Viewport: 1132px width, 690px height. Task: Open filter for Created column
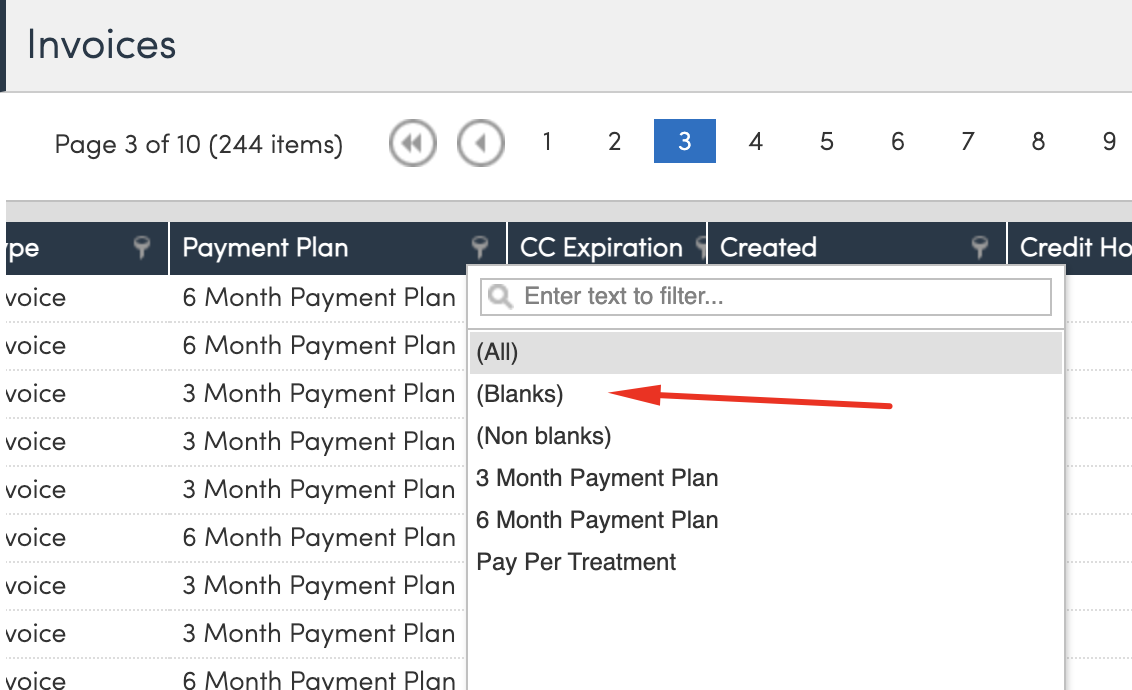point(981,248)
